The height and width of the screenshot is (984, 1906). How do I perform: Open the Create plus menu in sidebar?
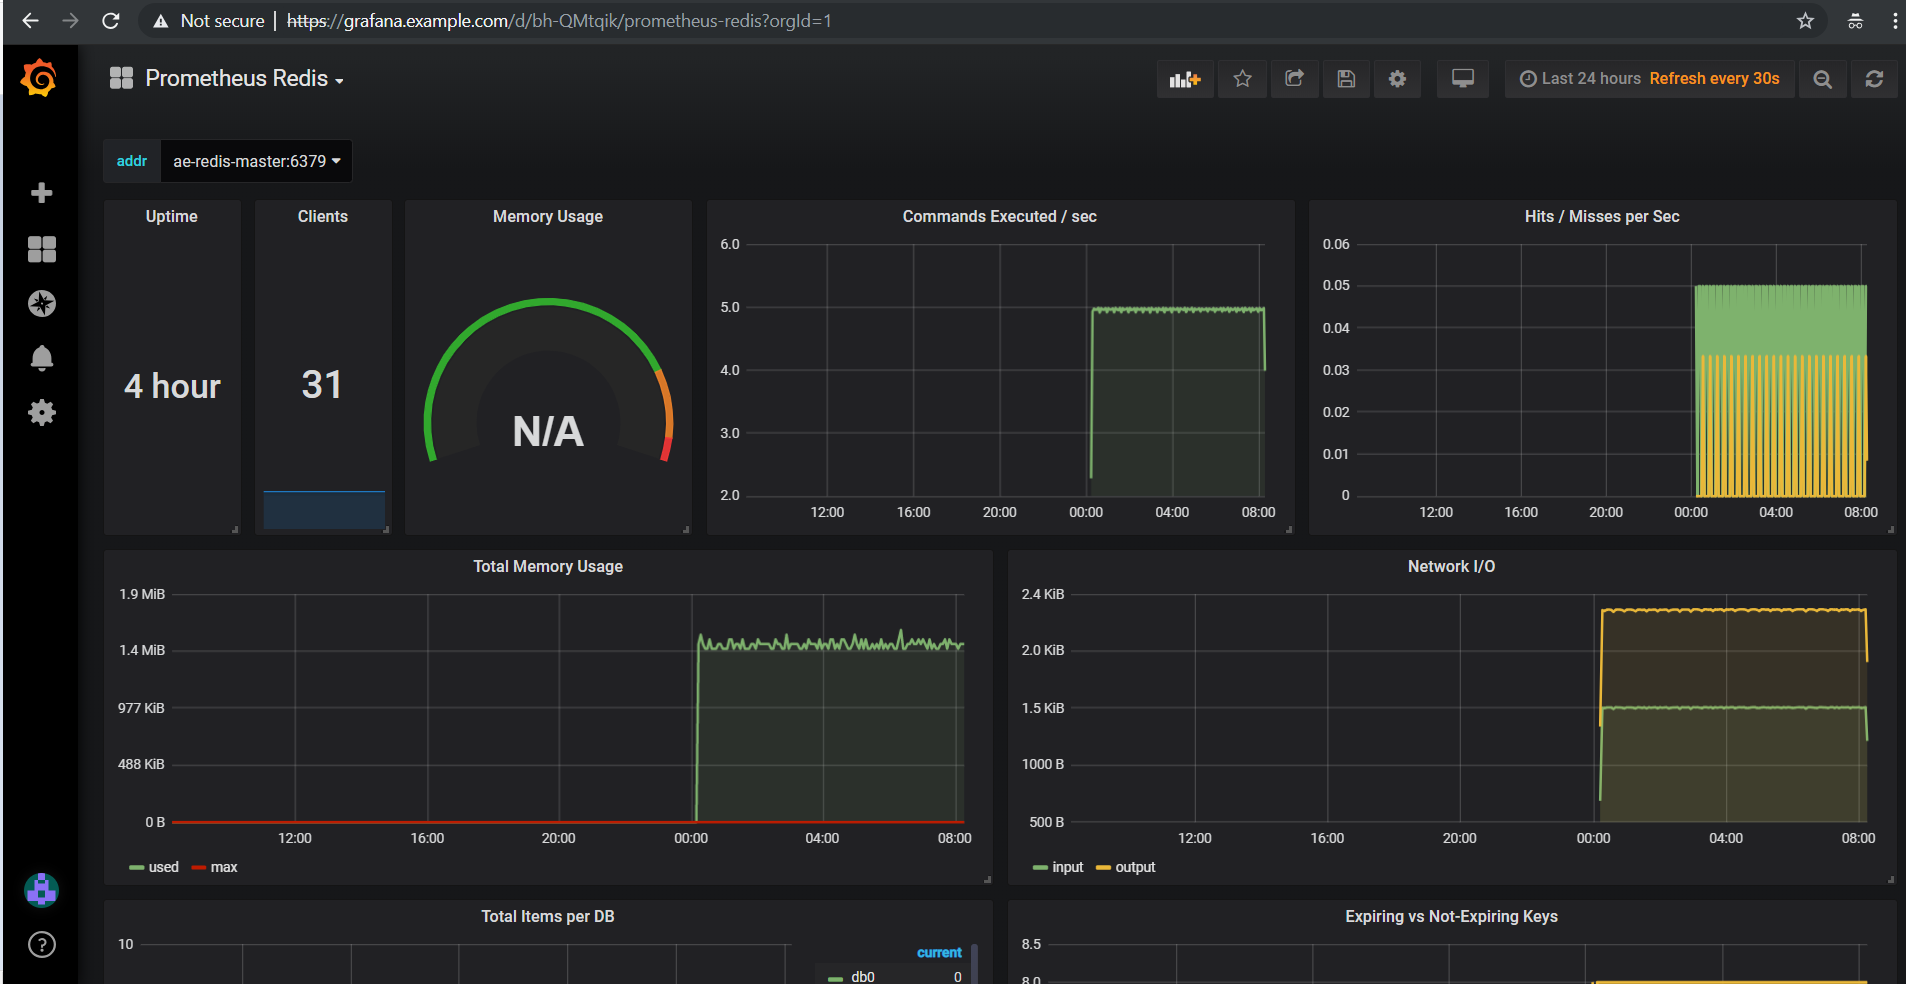click(41, 193)
